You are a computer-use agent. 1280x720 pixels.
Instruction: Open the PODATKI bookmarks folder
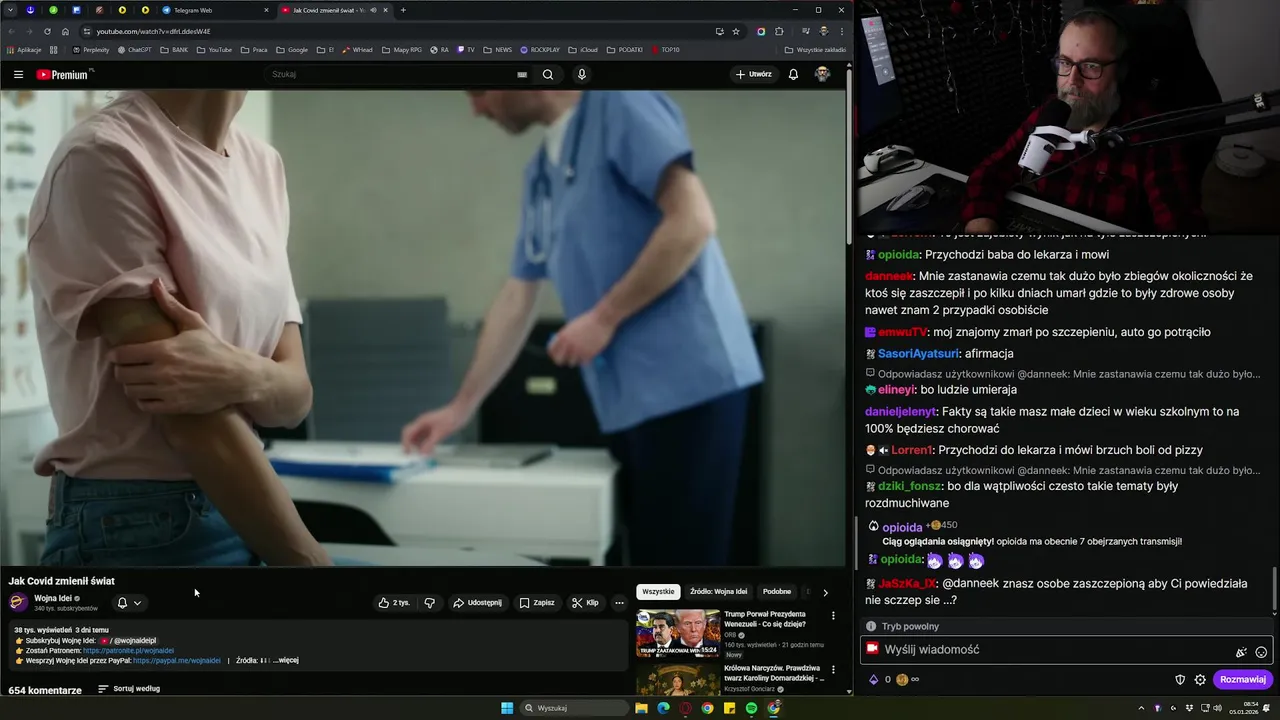point(625,49)
